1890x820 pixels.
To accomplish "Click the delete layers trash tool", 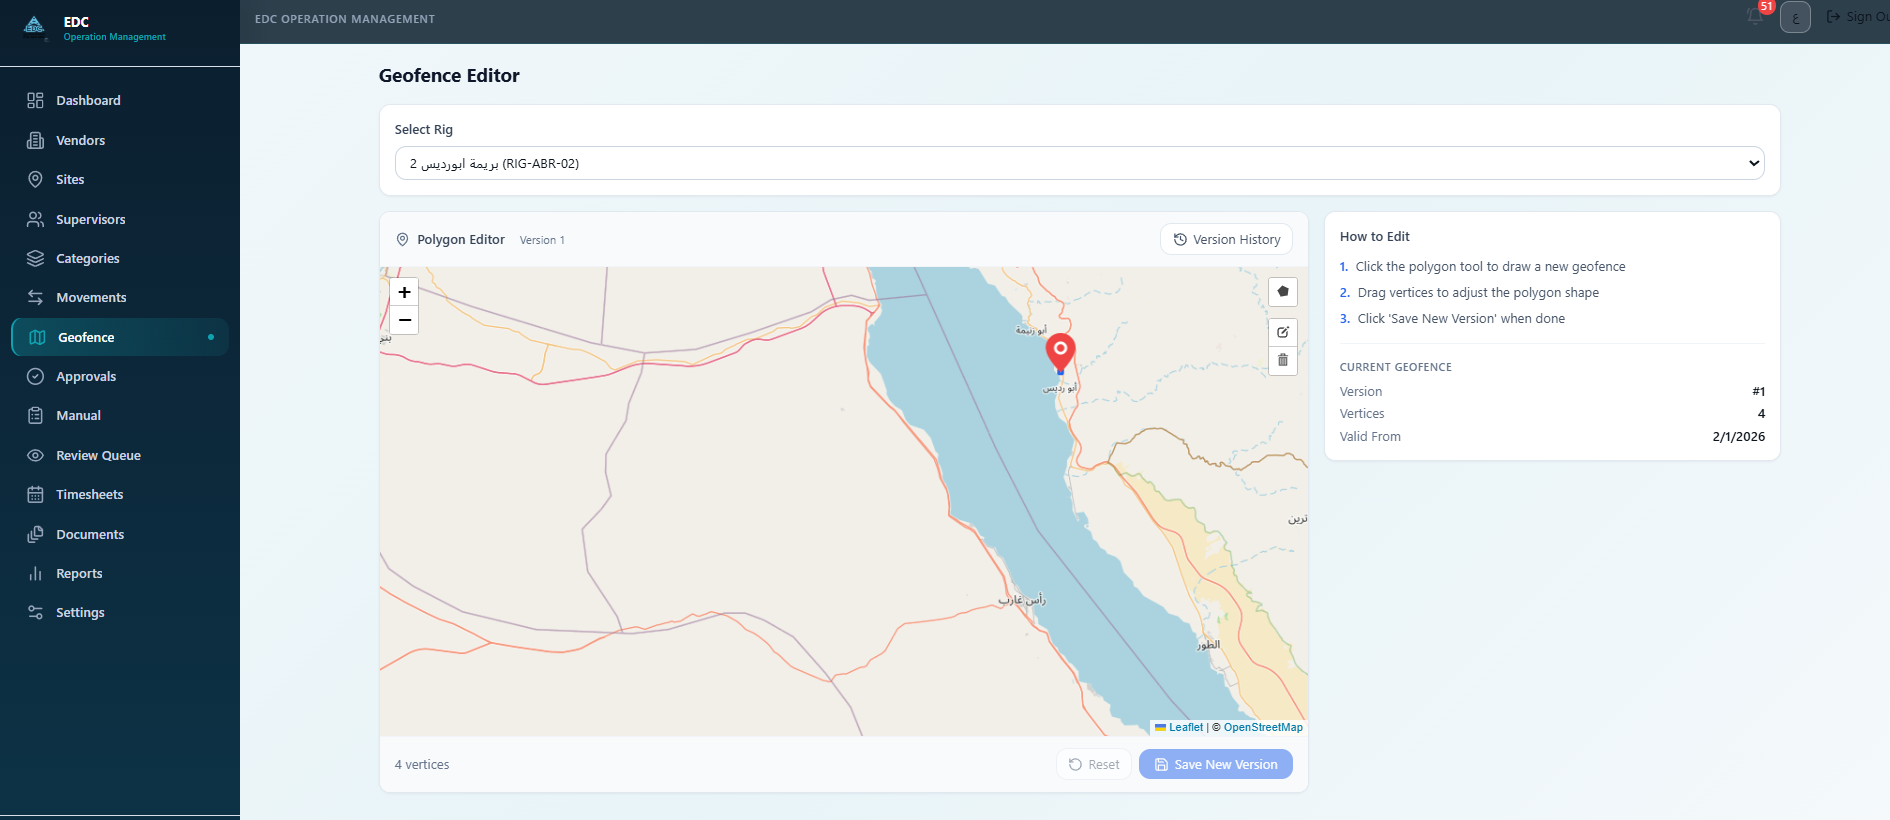I will [x=1283, y=360].
